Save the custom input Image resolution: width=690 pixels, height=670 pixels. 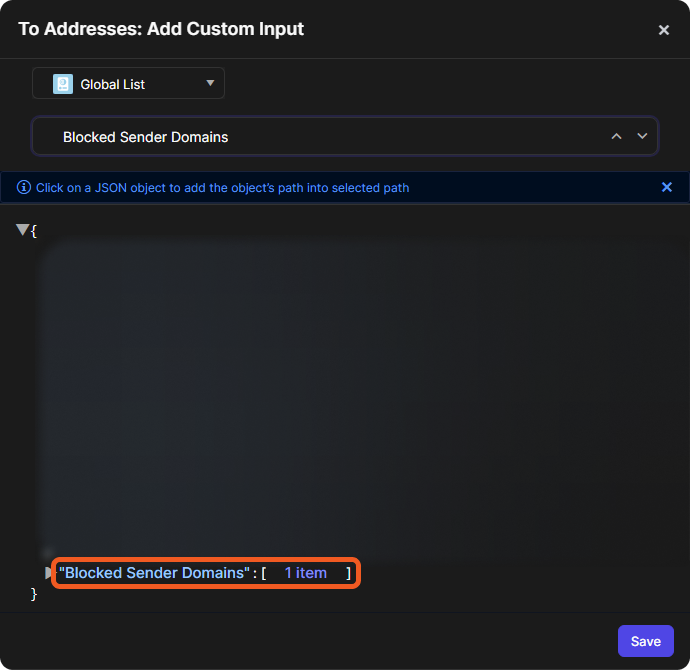click(x=646, y=641)
